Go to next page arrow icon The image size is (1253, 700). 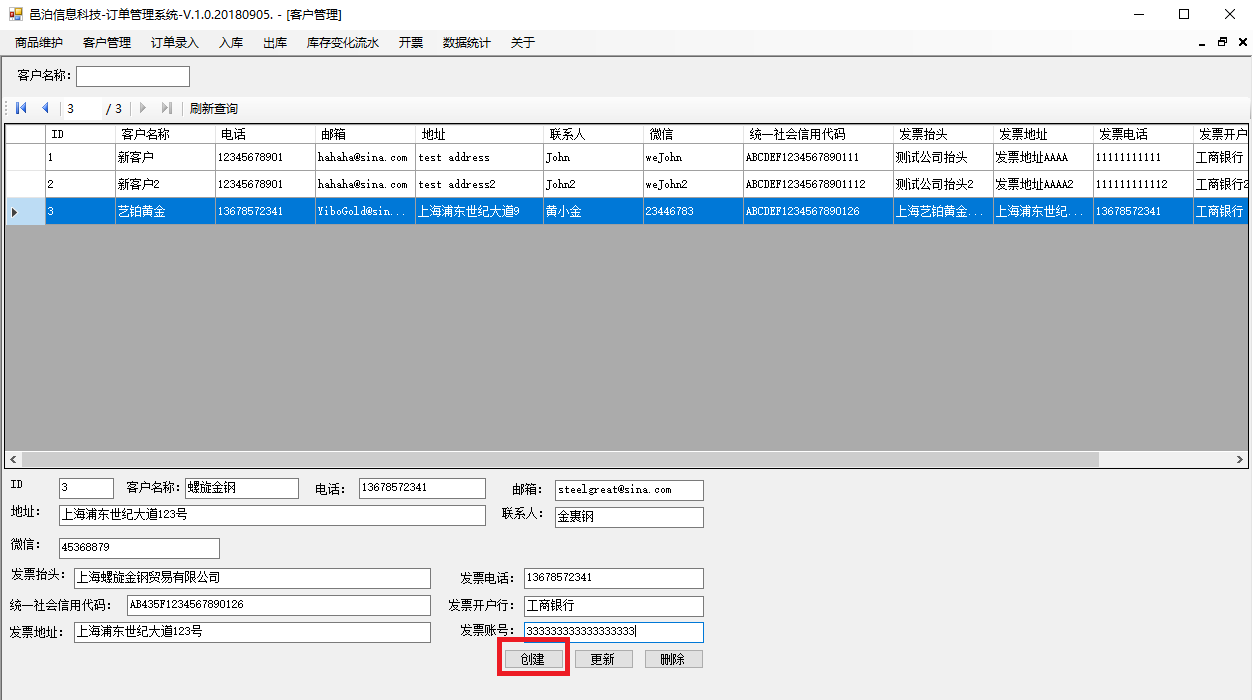[143, 108]
